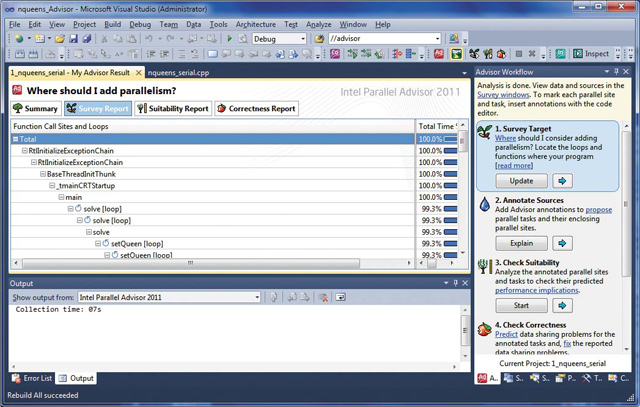
Task: Switch to the Error List tab
Action: pos(32,378)
